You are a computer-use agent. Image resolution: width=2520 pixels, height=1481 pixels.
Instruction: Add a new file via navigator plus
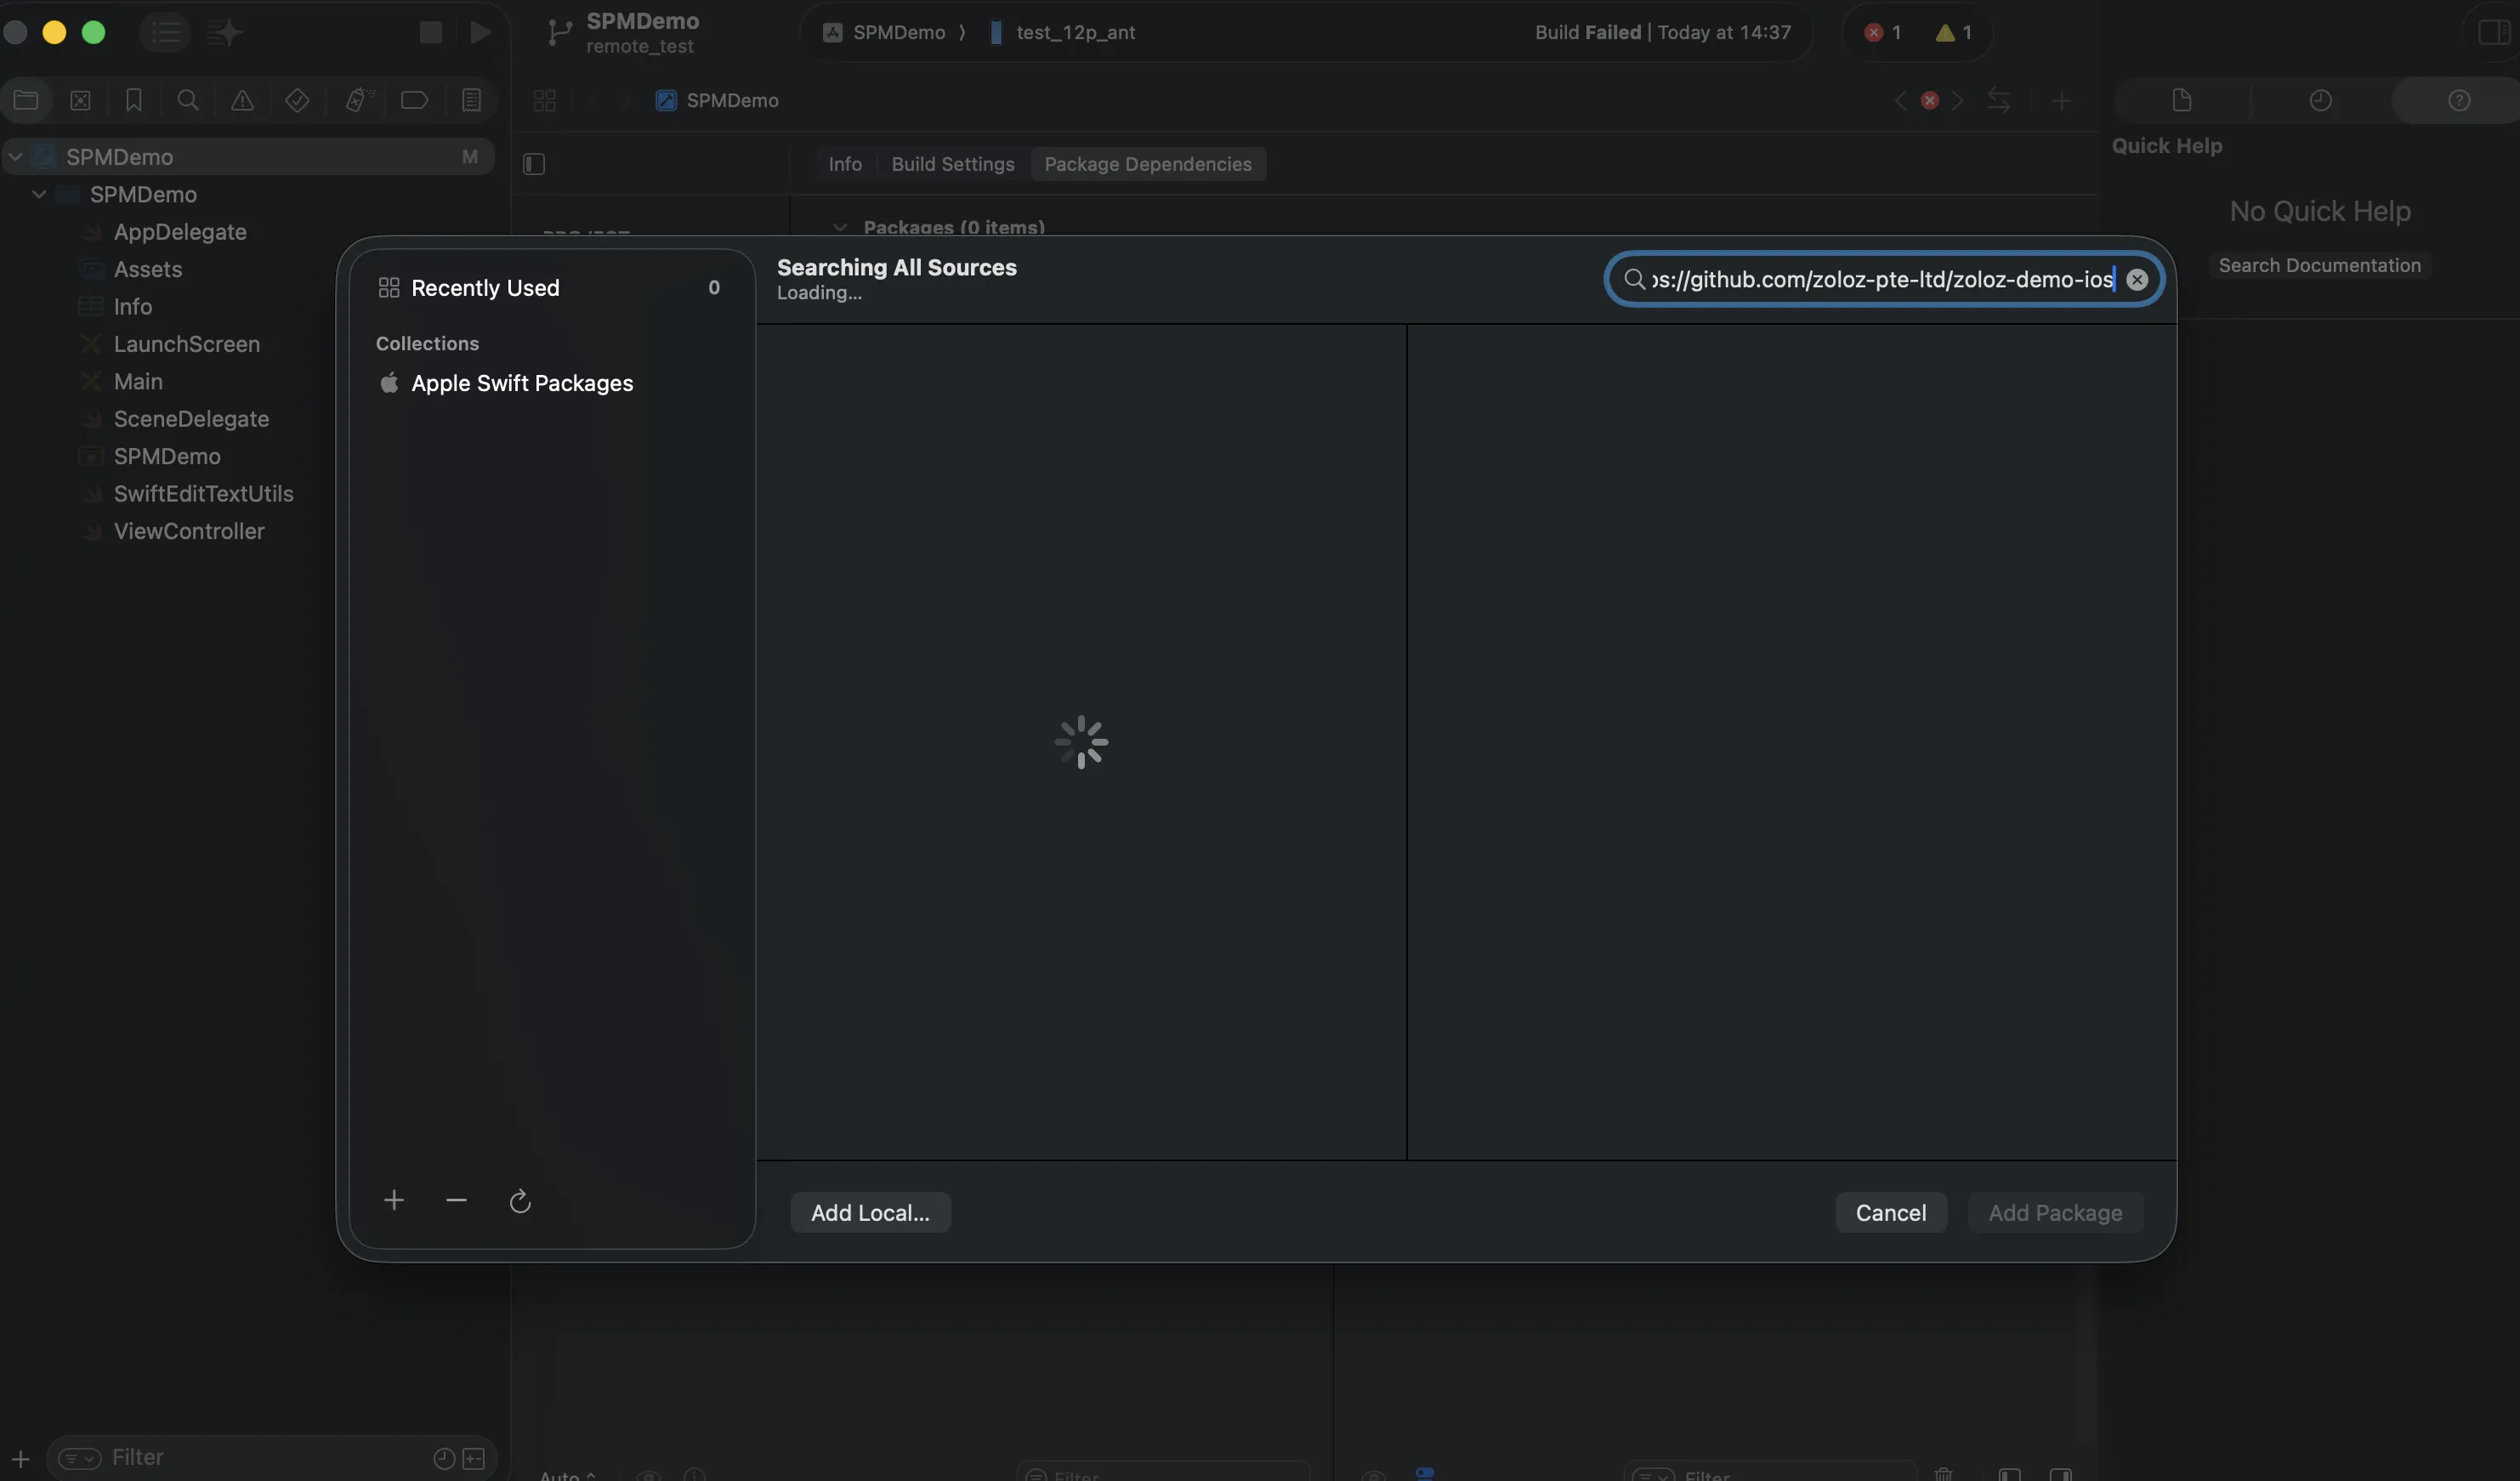21,1458
